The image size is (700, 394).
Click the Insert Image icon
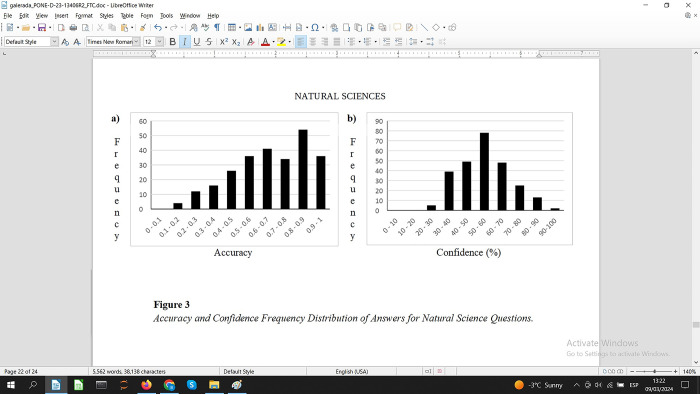coord(248,28)
